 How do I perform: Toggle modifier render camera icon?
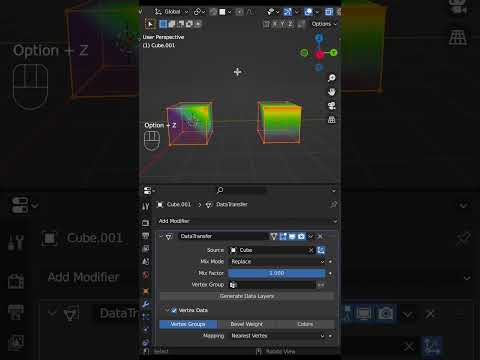(301, 236)
